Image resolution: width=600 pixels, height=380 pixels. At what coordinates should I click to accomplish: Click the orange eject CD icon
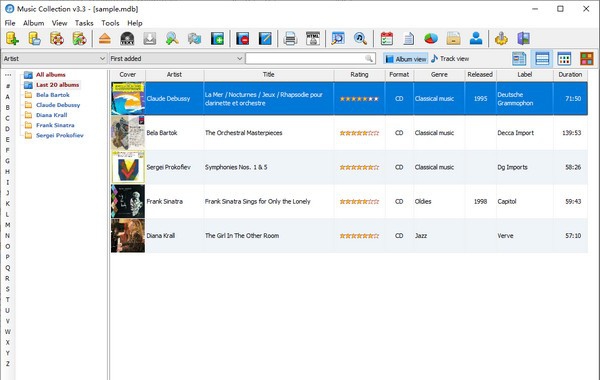[x=104, y=39]
